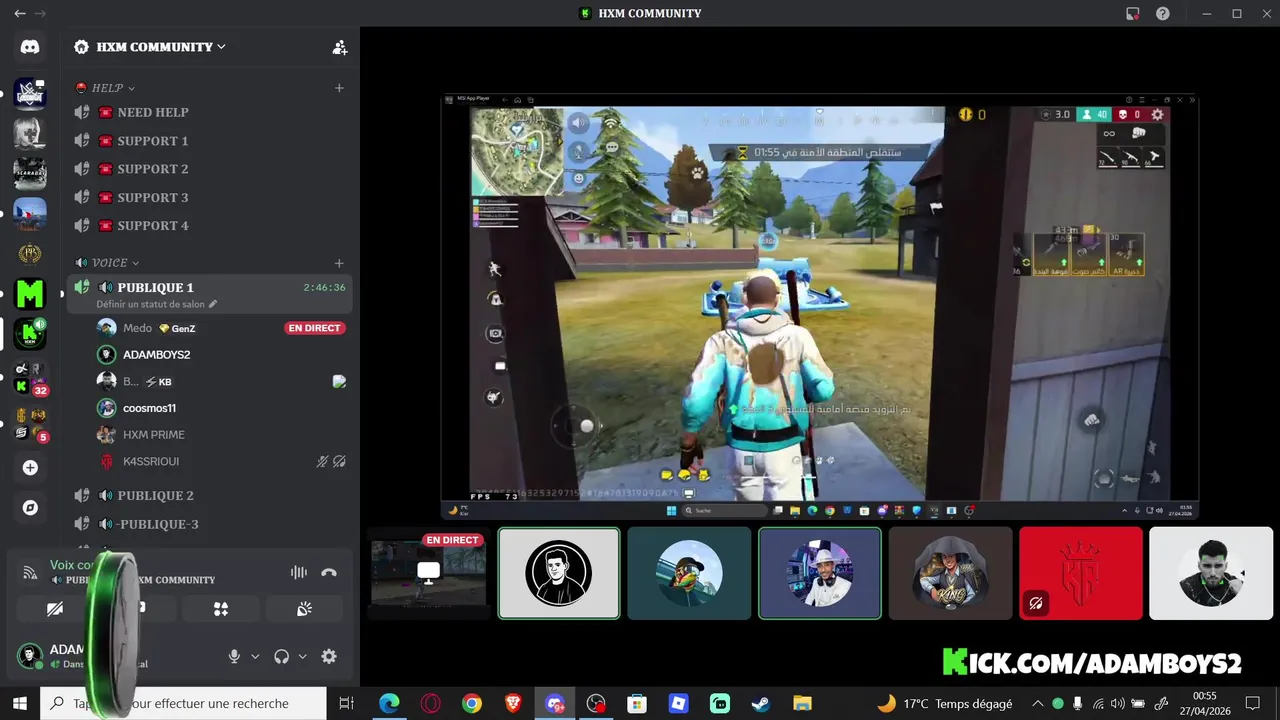The width and height of the screenshot is (1280, 720).
Task: Join the NEED HELP voice channel
Action: click(x=210, y=112)
